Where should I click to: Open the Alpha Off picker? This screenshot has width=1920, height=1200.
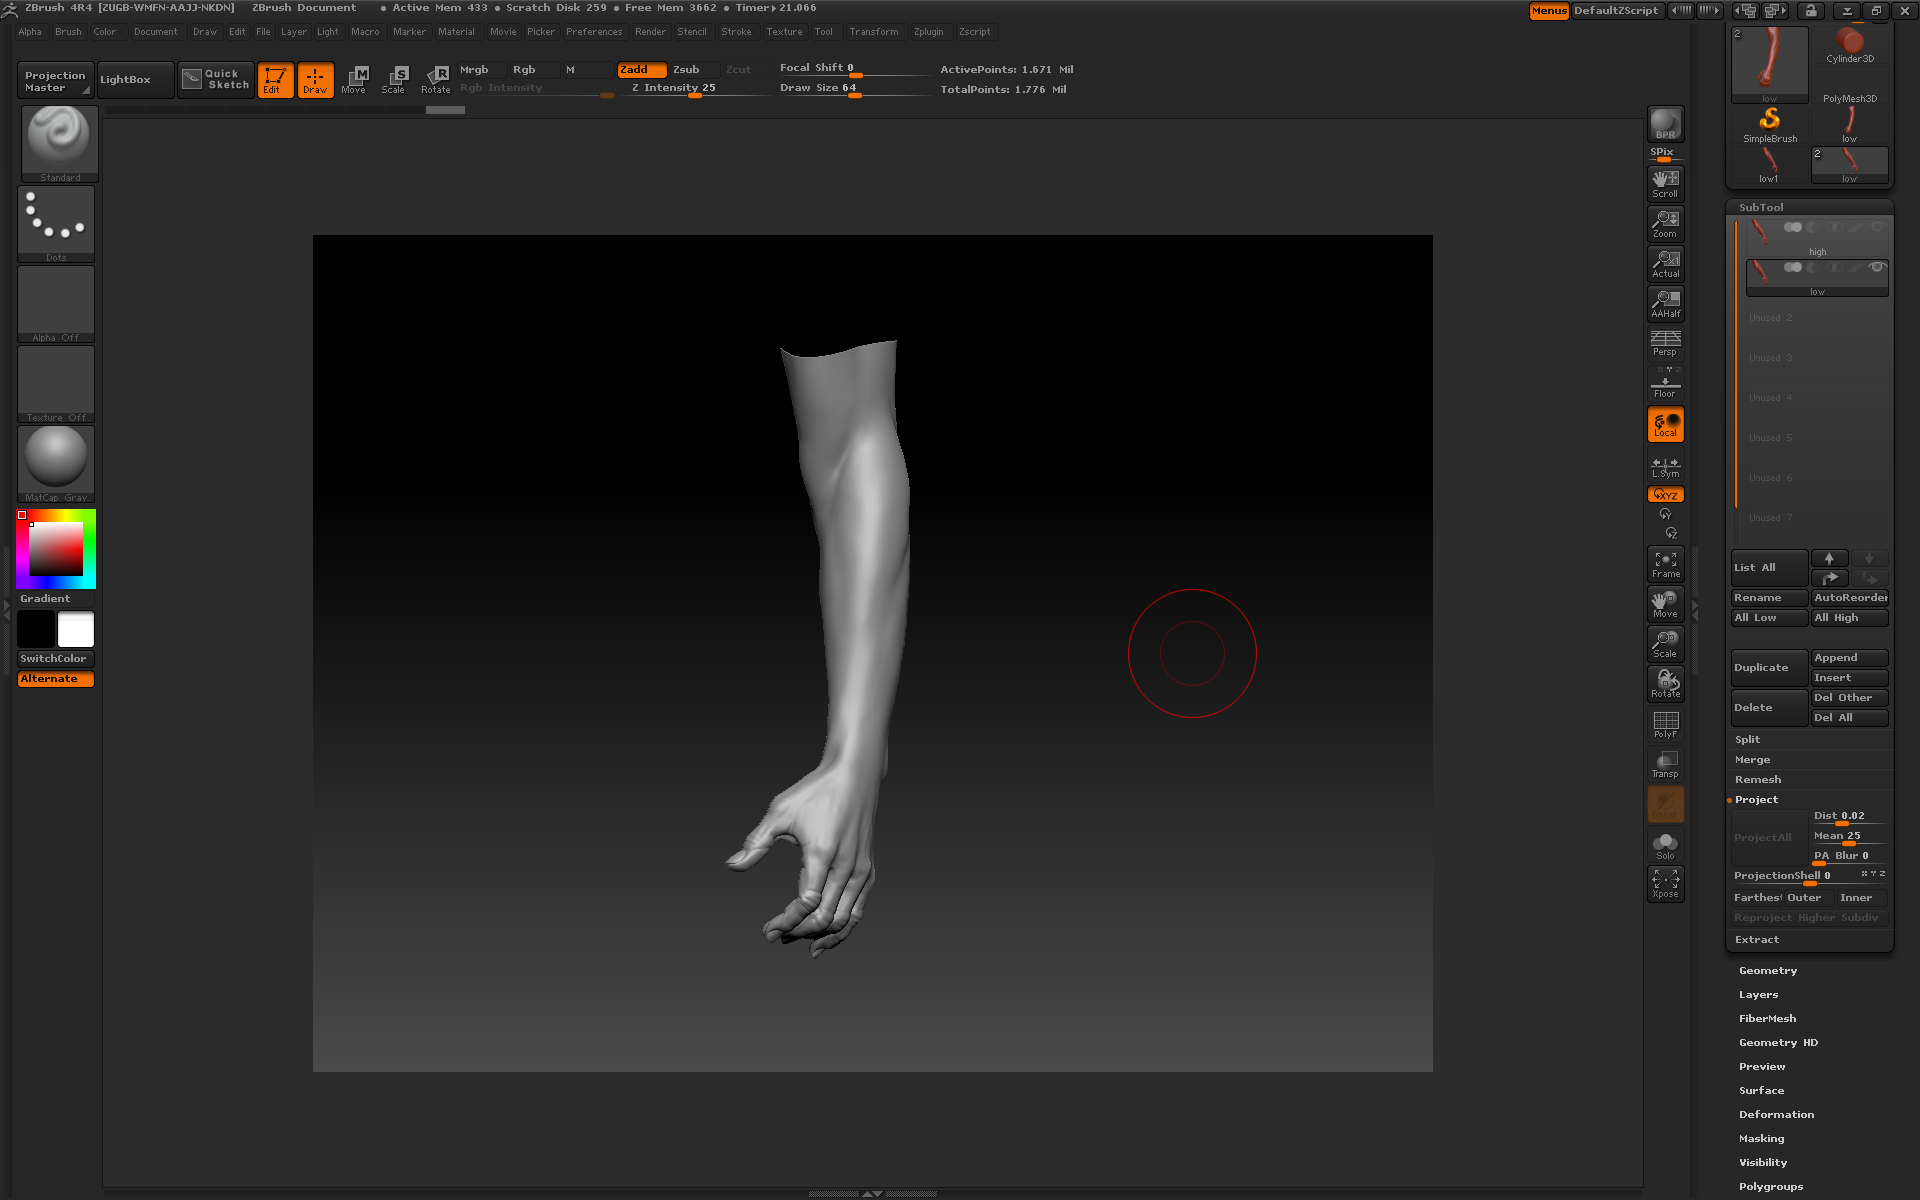coord(56,304)
